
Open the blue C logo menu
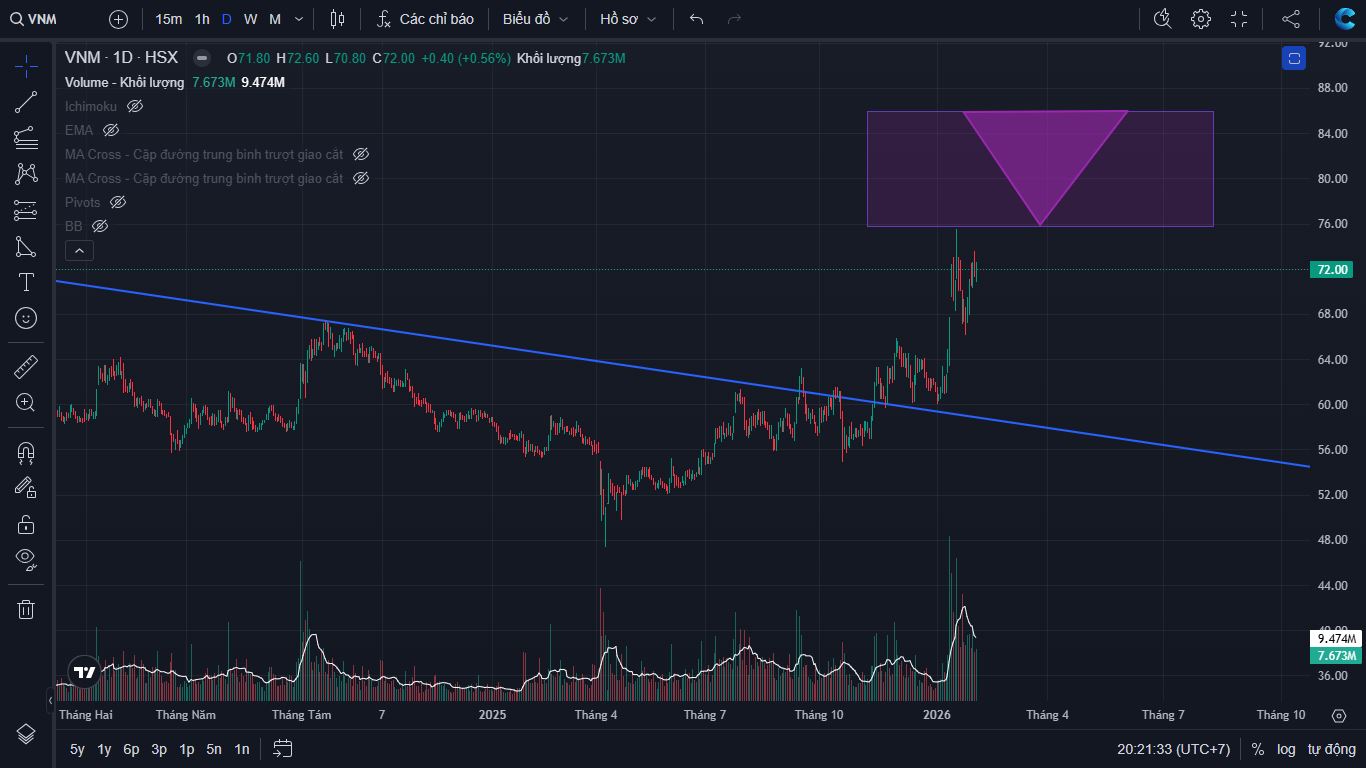point(1345,19)
